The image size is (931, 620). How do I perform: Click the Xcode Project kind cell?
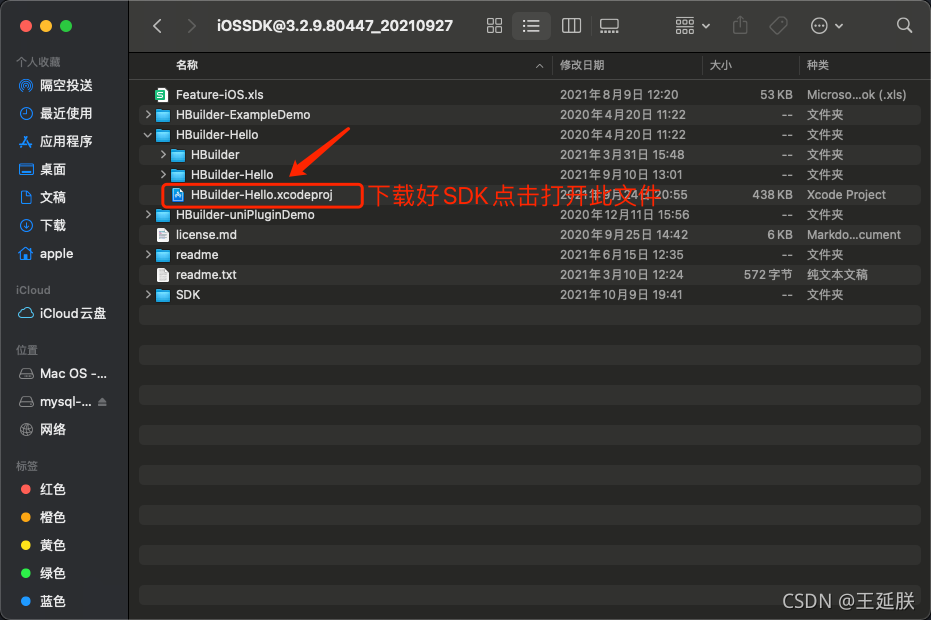coord(846,195)
